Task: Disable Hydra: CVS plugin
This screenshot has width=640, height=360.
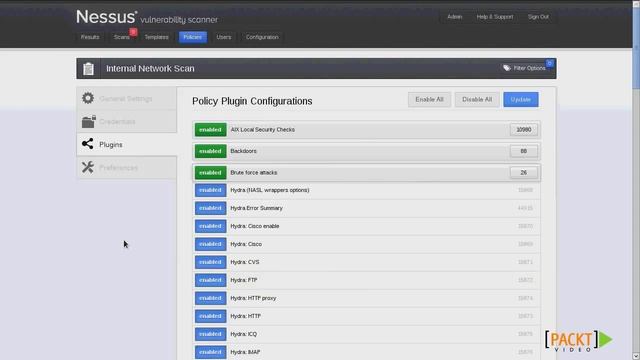Action: [210, 262]
